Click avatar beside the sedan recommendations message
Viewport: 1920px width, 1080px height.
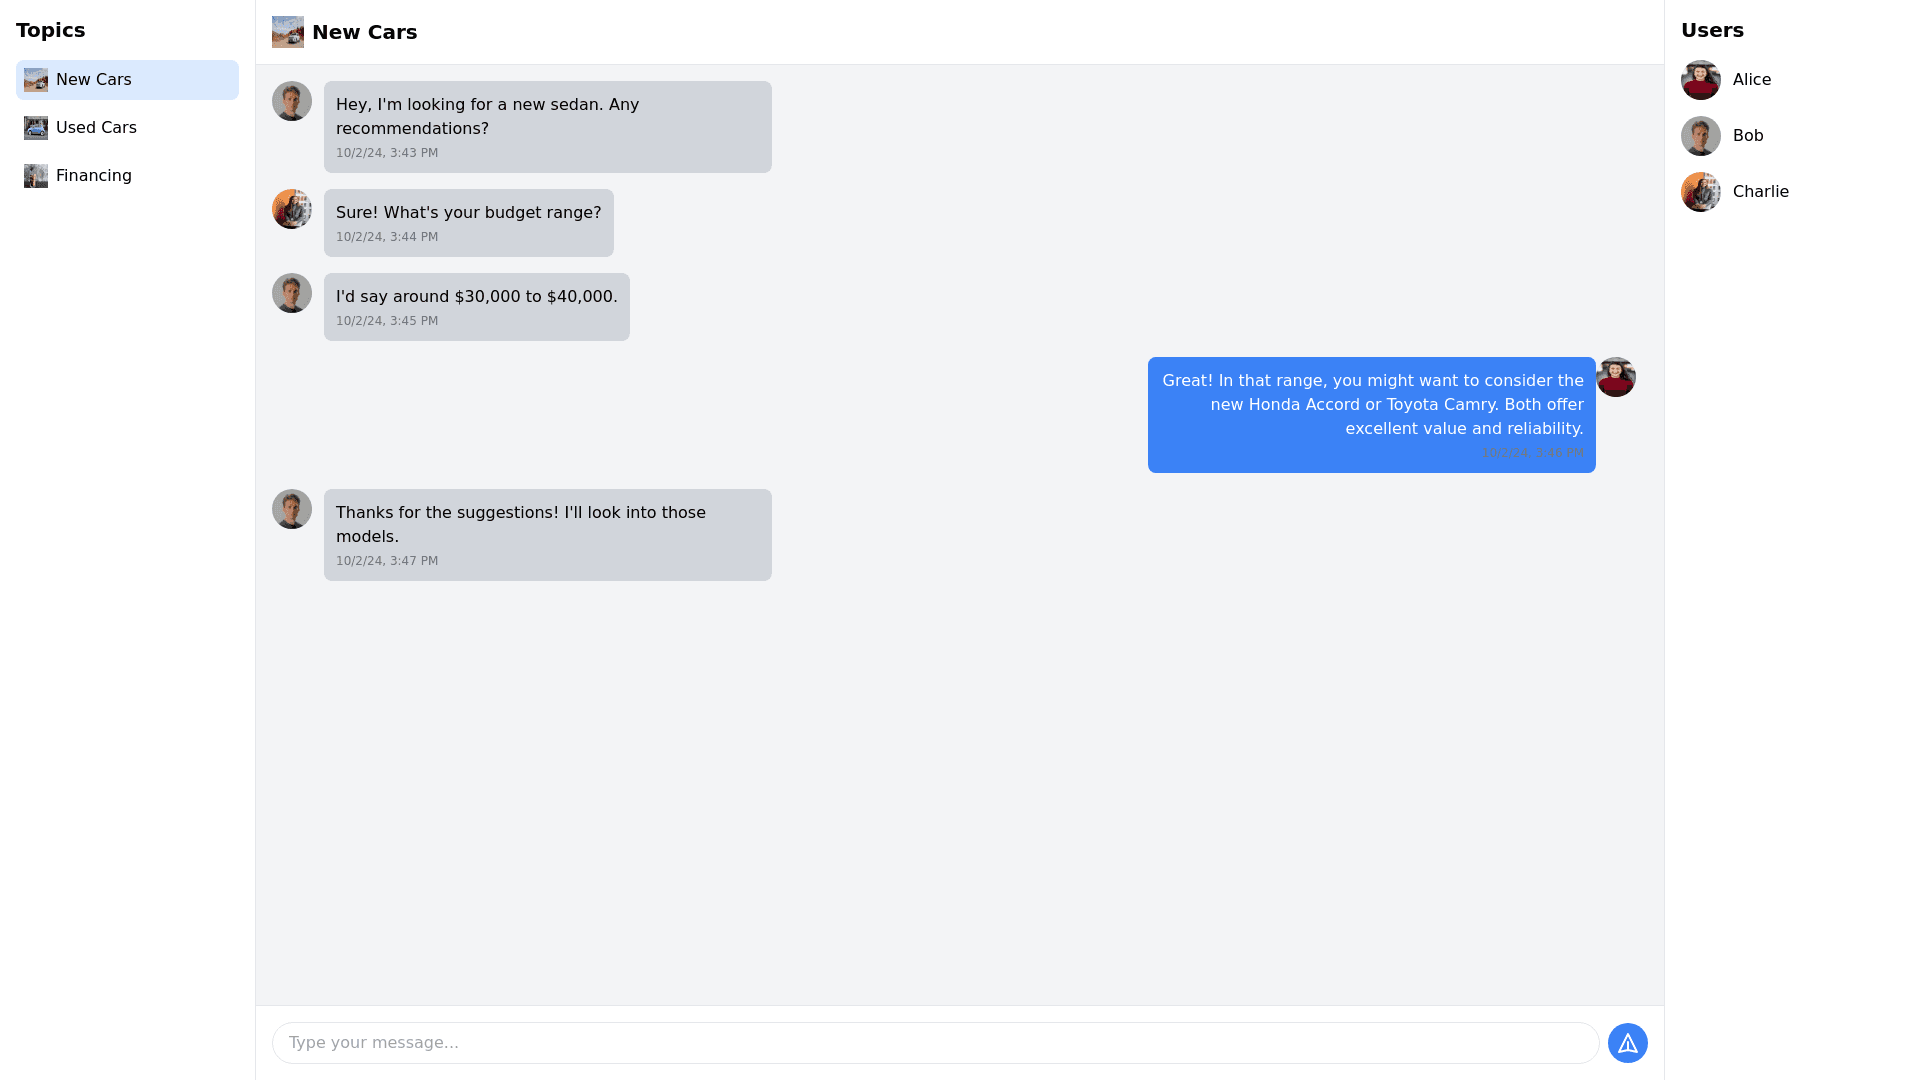[292, 101]
